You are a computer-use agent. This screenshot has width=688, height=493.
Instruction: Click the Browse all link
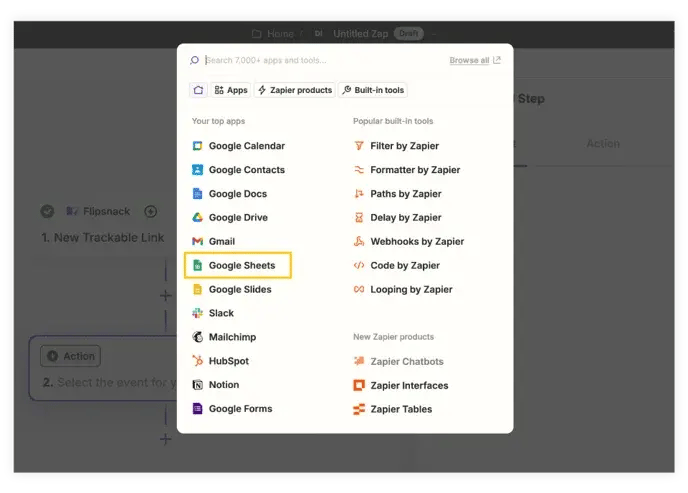point(475,60)
